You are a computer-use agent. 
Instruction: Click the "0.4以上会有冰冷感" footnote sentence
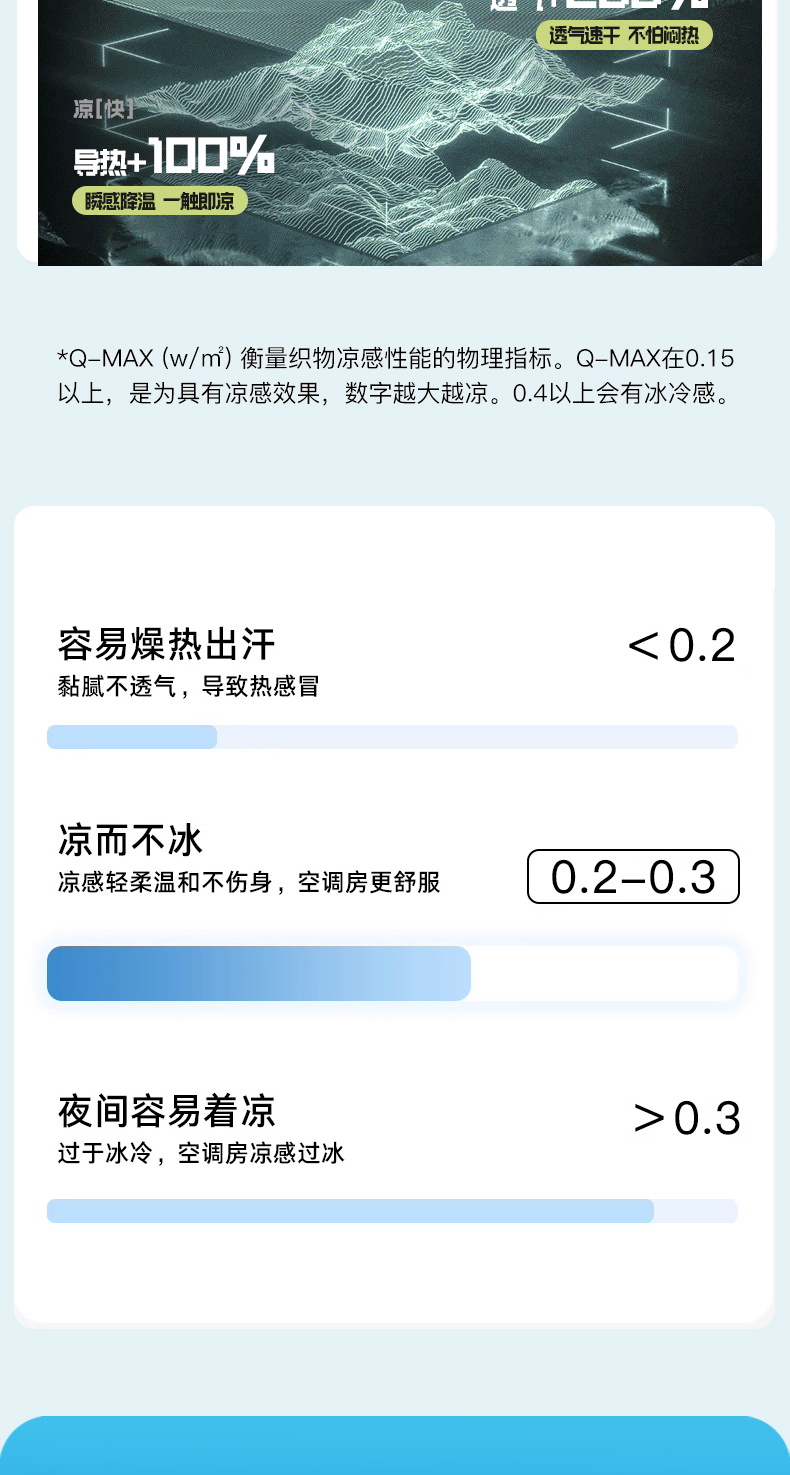click(620, 393)
